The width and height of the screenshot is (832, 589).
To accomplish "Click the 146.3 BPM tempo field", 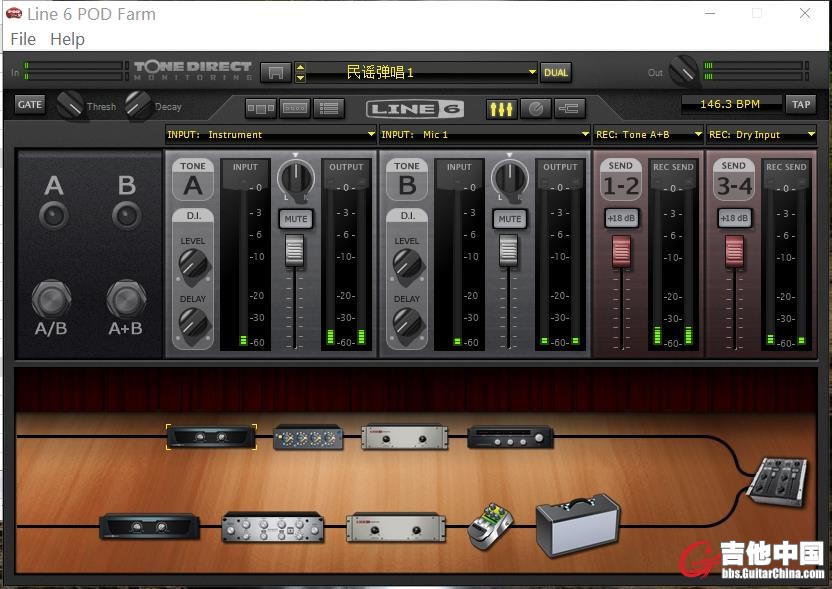I will [730, 104].
